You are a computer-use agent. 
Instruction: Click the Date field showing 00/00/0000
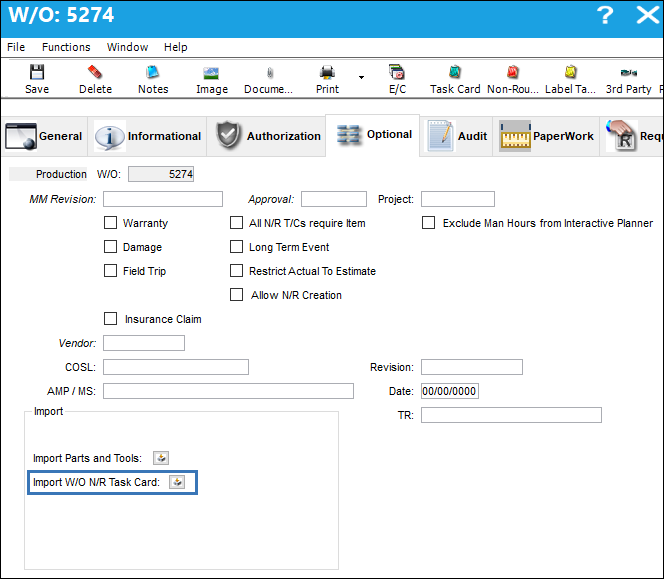(x=450, y=391)
